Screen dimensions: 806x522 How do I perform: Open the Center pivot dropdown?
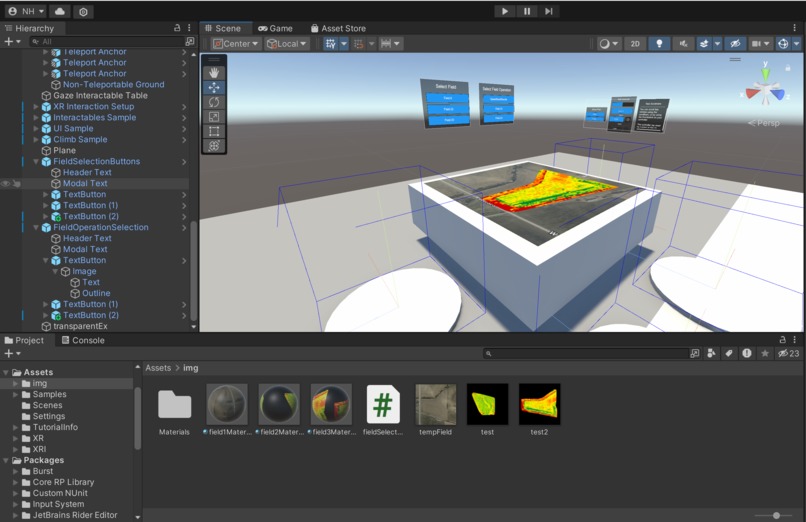235,44
